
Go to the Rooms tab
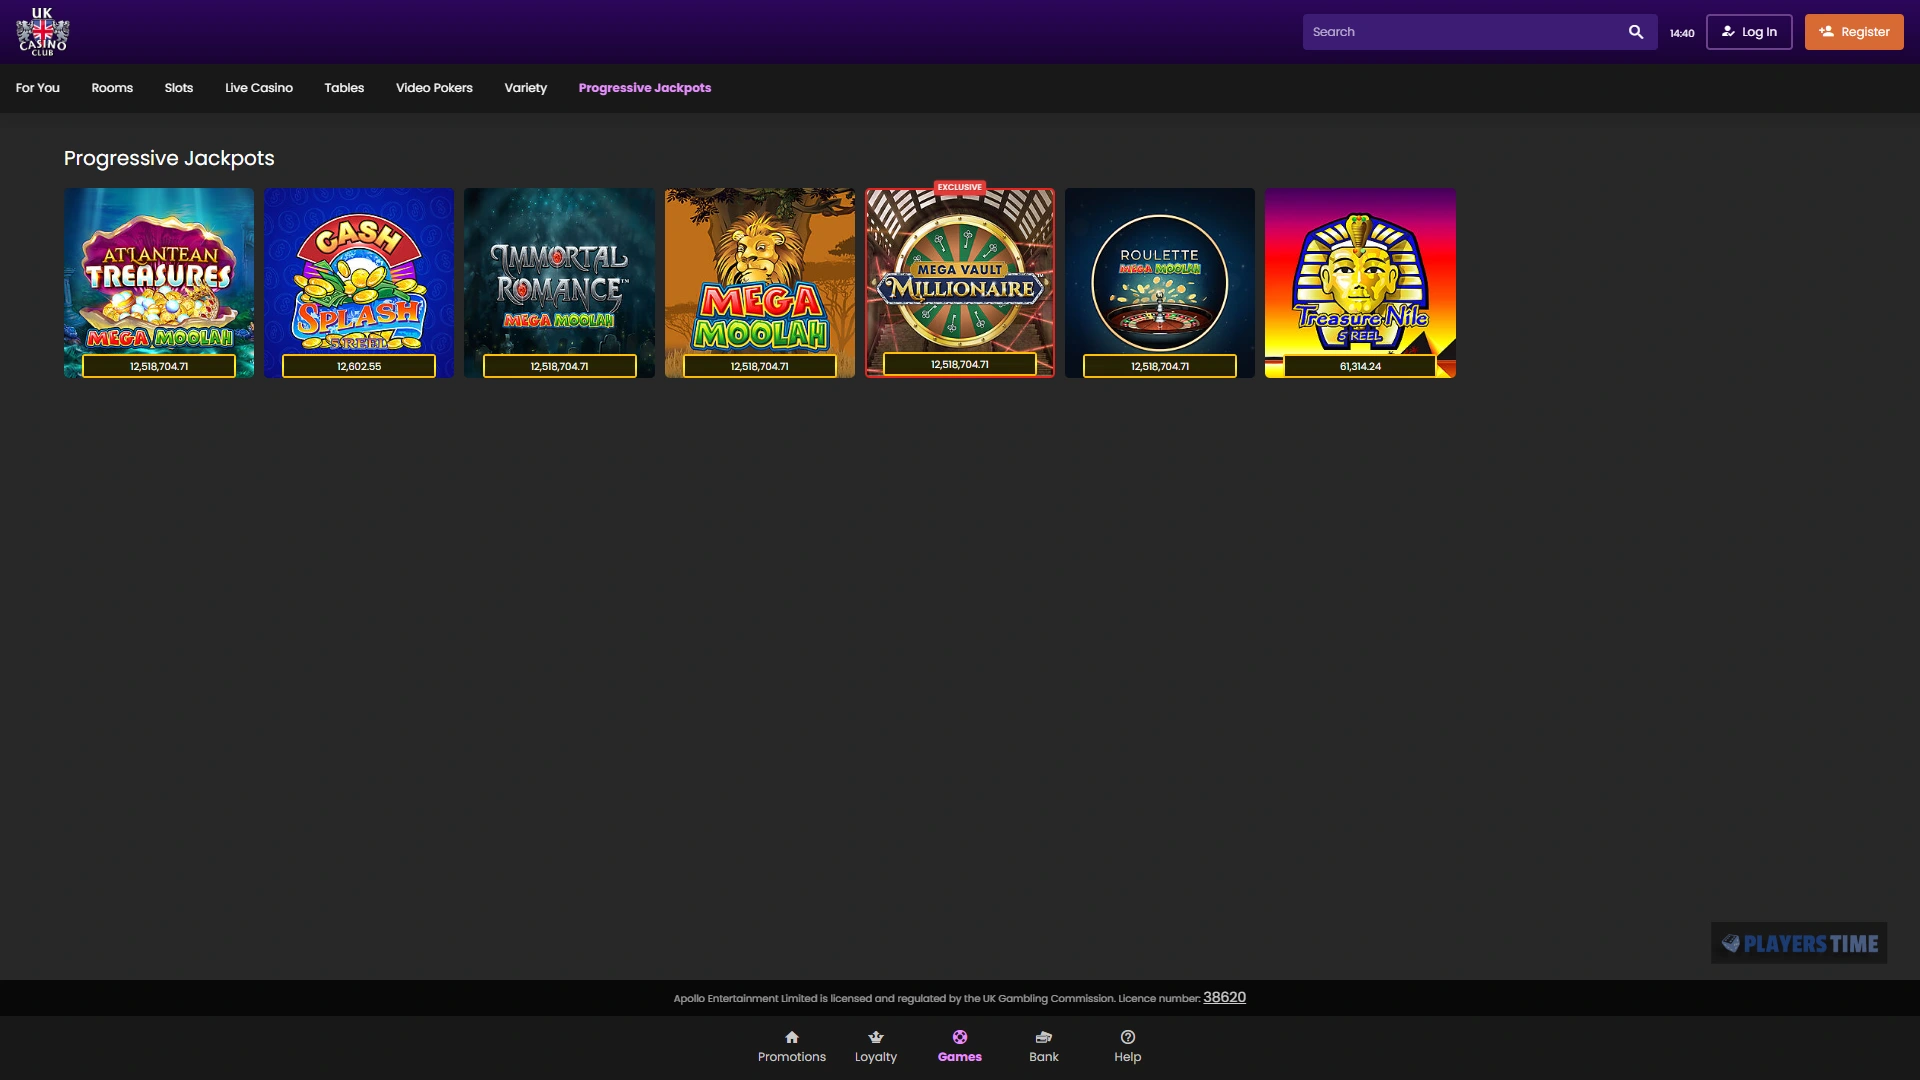[112, 88]
